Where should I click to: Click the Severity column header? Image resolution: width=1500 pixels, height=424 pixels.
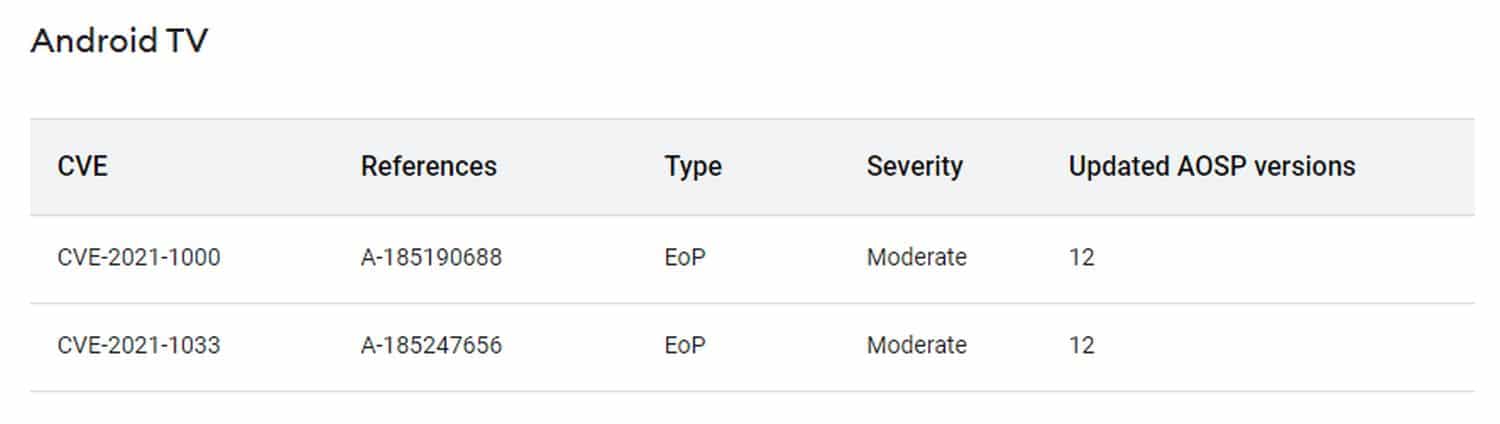pos(914,166)
